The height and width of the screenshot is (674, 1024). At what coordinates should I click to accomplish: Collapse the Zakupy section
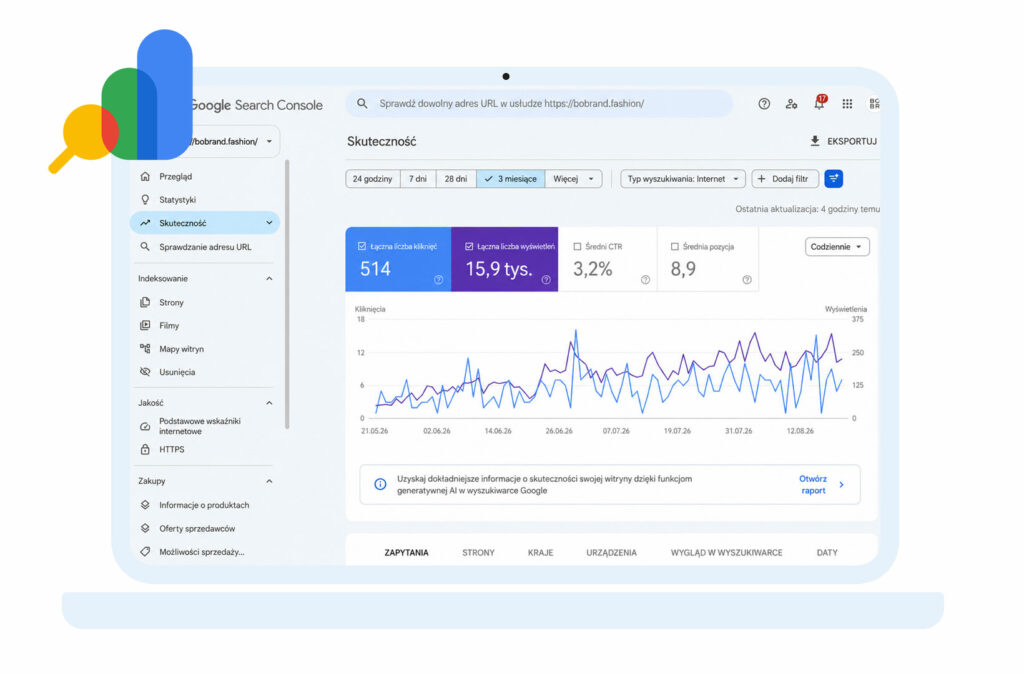coord(269,481)
